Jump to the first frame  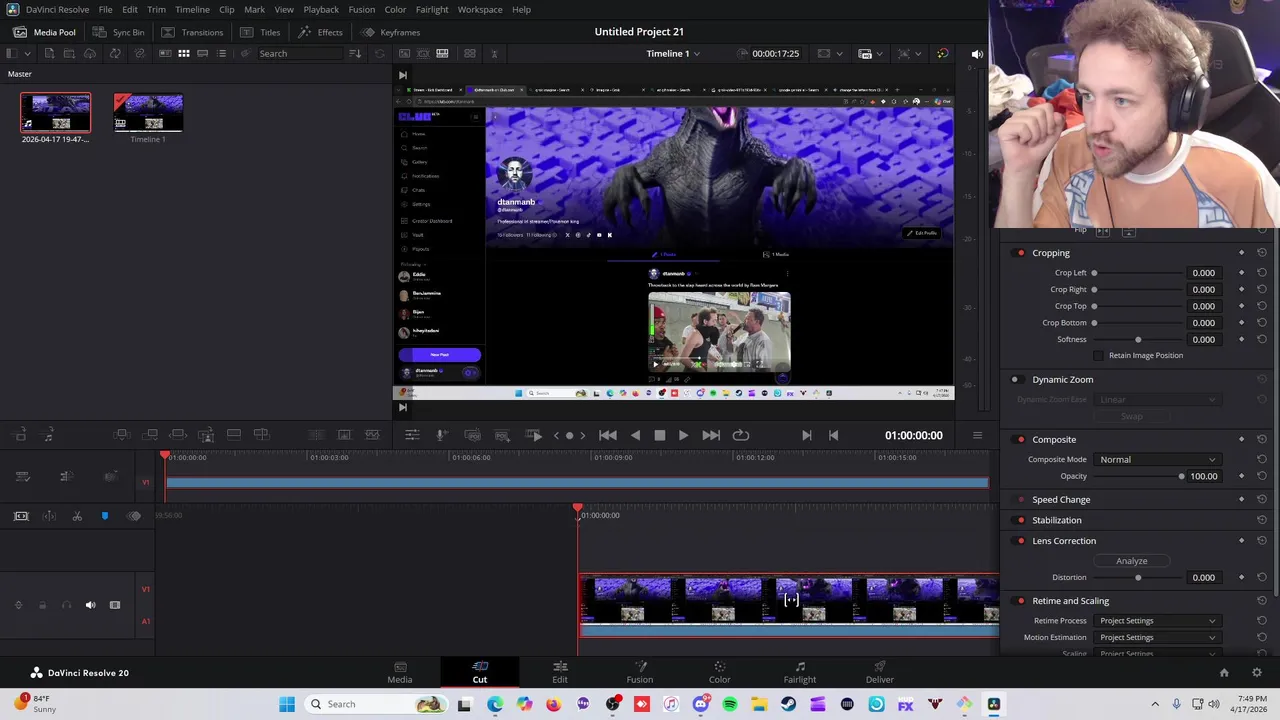pyautogui.click(x=607, y=435)
